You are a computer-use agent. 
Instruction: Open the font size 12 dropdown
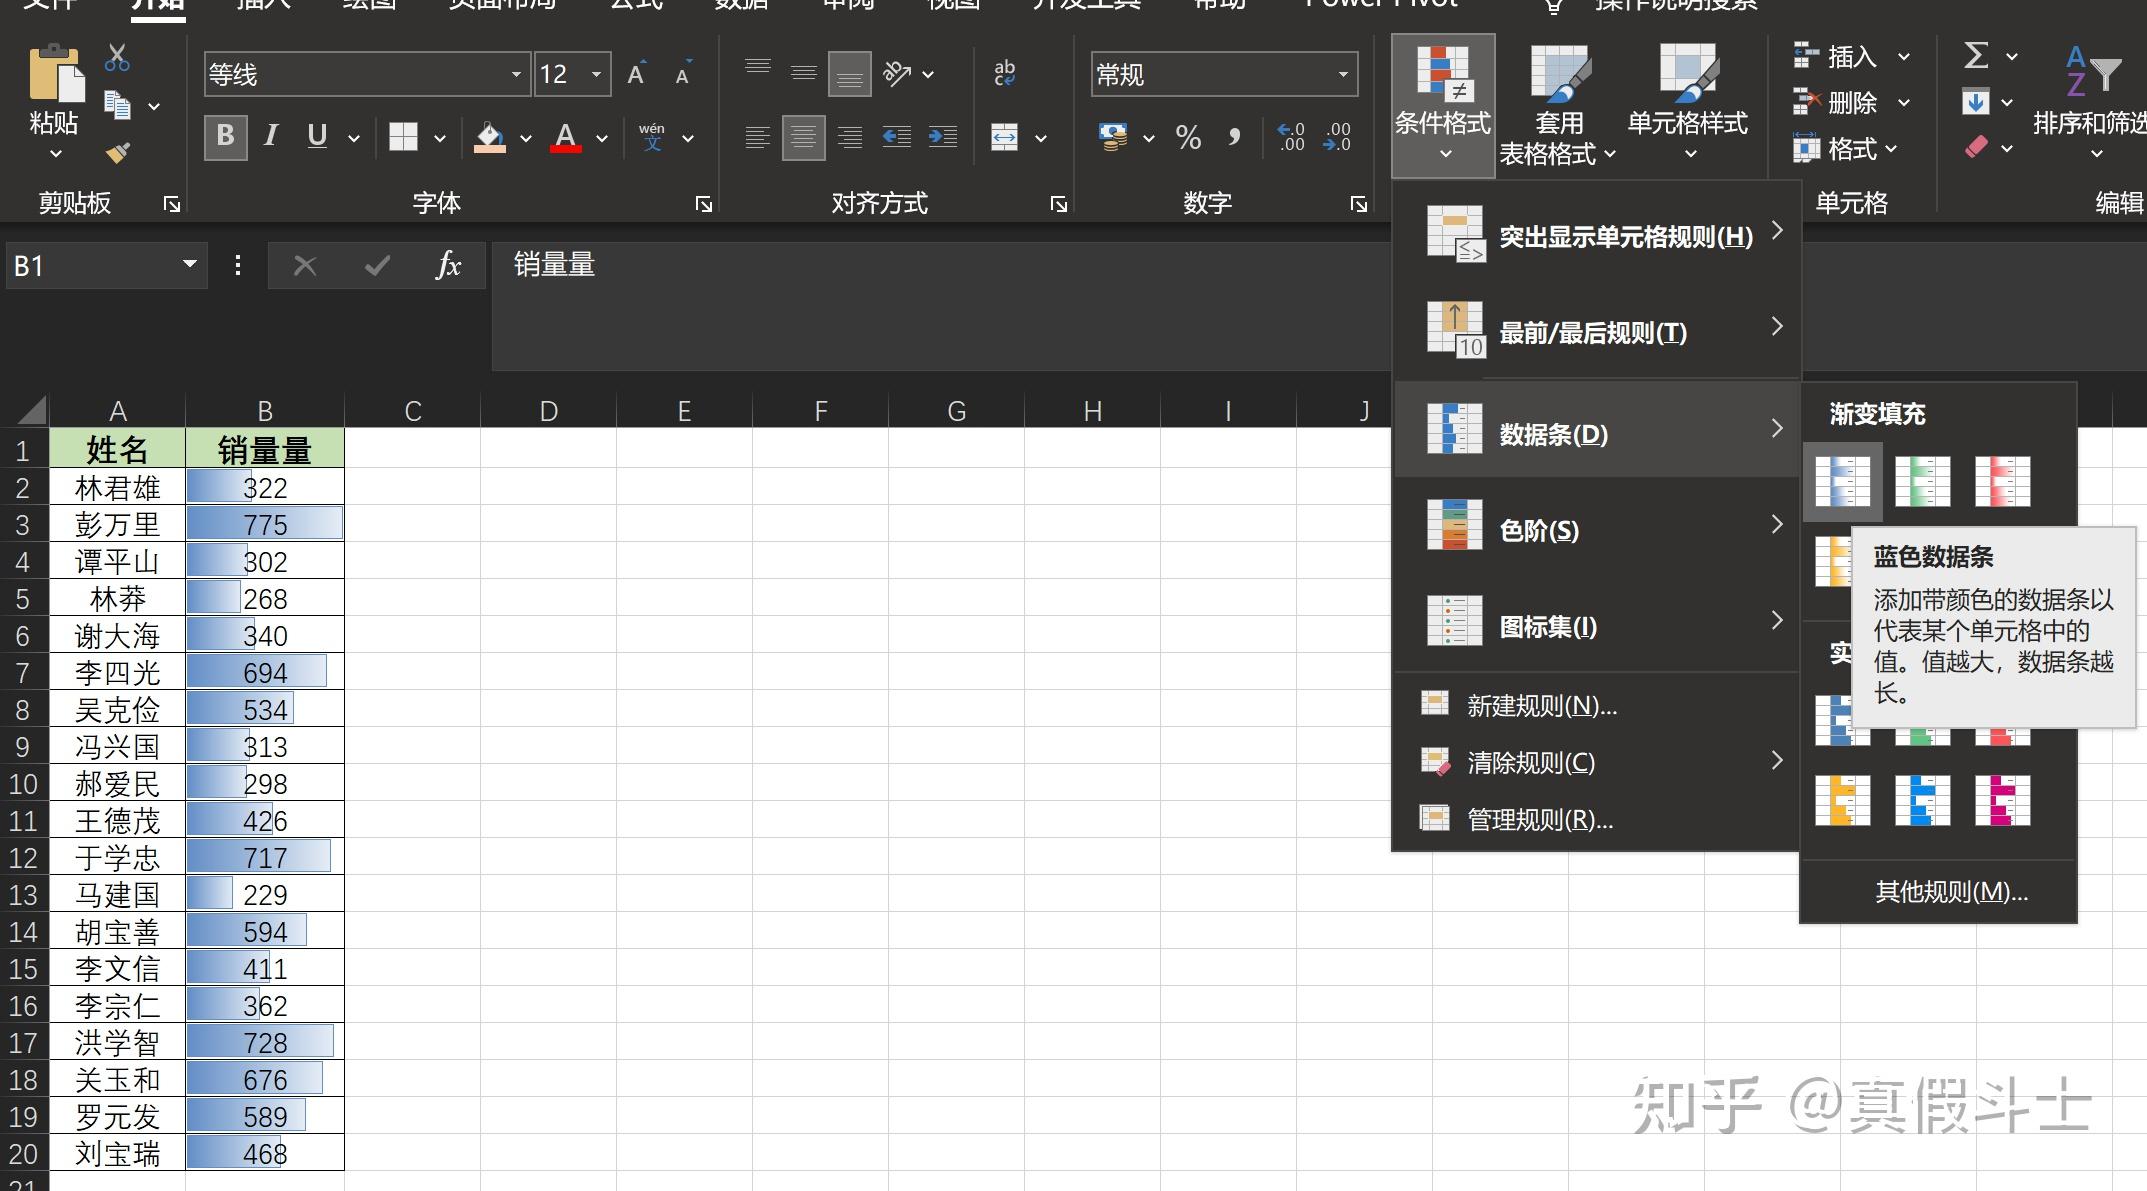(x=597, y=74)
